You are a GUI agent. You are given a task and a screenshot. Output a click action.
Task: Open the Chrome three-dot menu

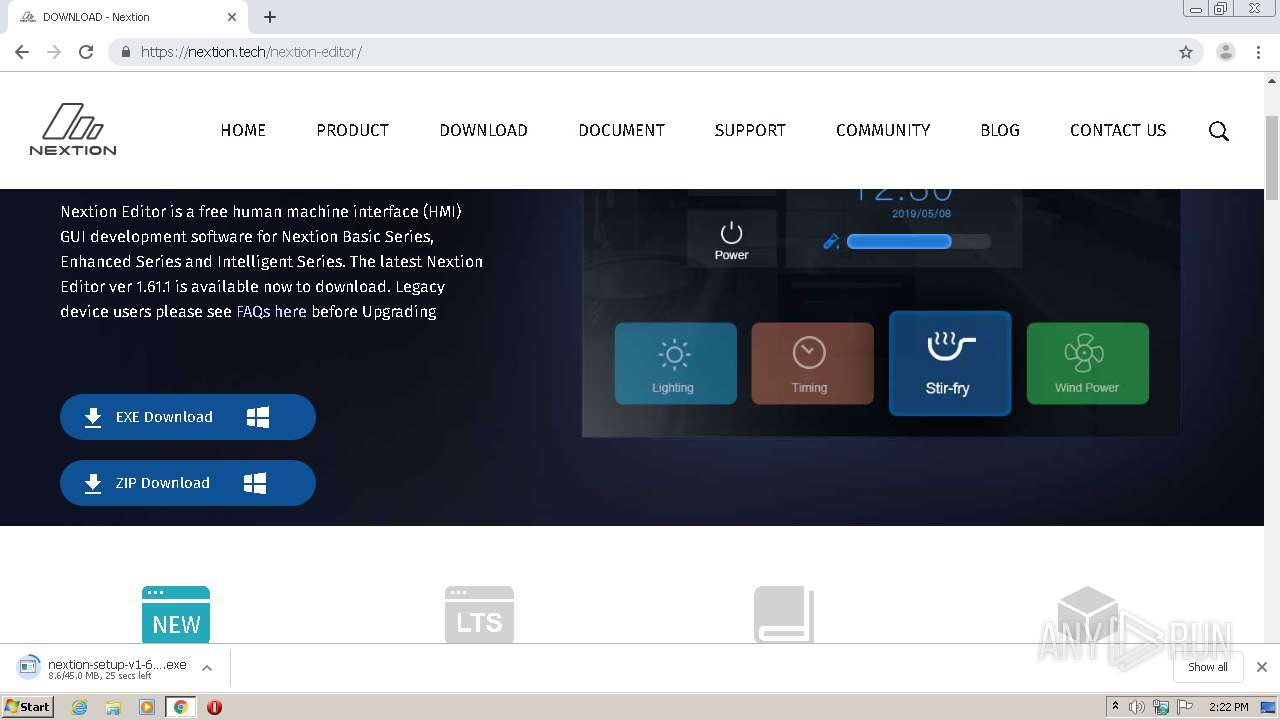coord(1258,52)
